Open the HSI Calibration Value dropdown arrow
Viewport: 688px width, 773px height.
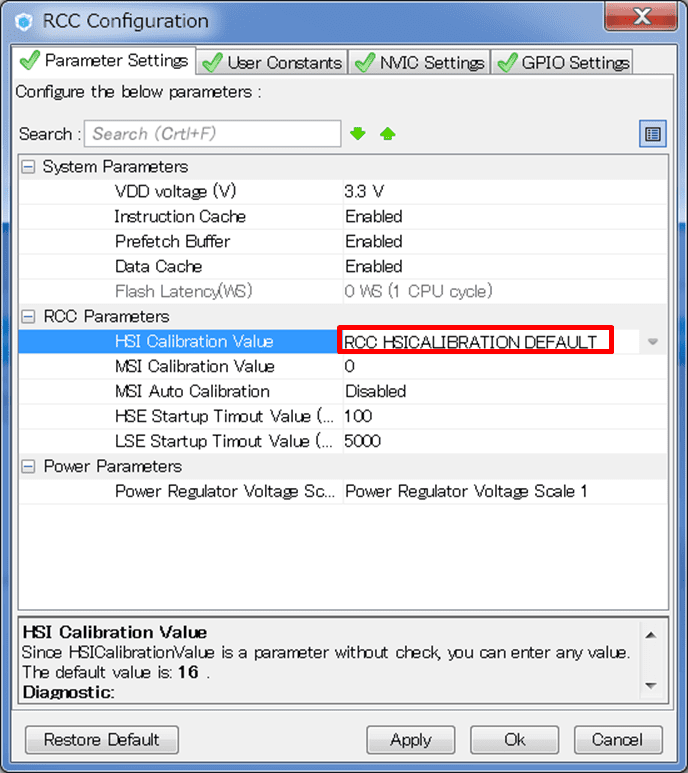pyautogui.click(x=653, y=342)
